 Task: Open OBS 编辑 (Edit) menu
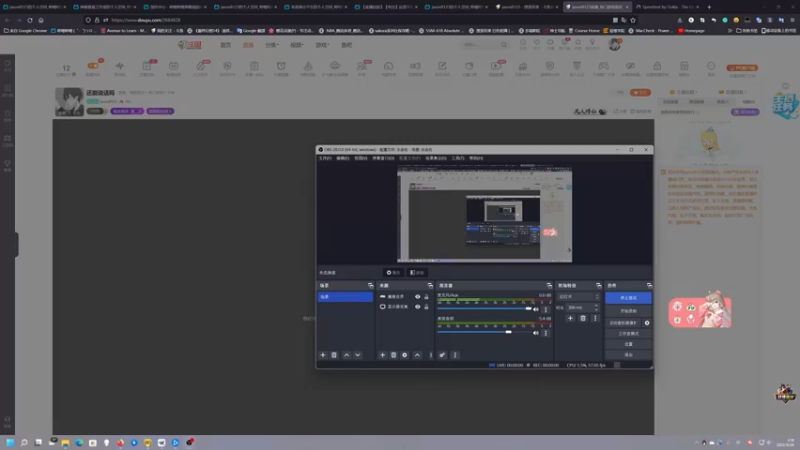pyautogui.click(x=343, y=158)
